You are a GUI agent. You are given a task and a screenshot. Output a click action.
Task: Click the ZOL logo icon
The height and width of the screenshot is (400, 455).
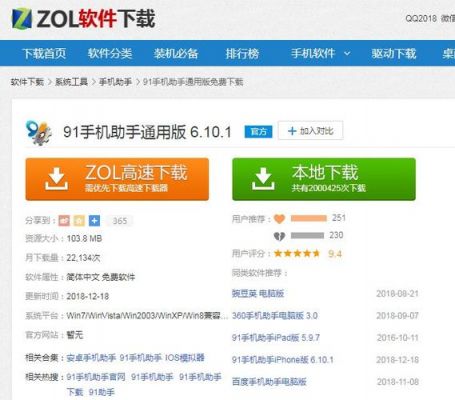22,18
